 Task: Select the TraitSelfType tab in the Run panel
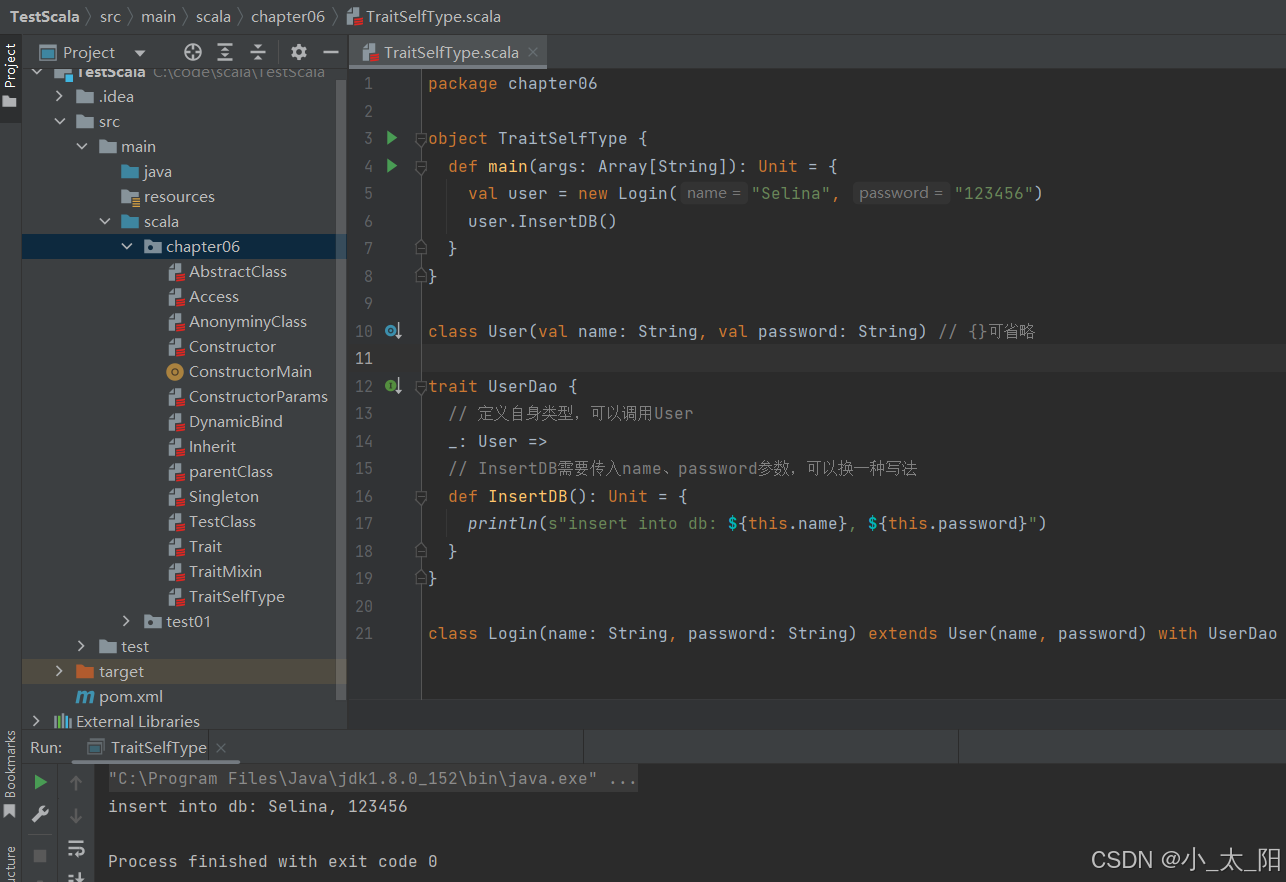158,748
